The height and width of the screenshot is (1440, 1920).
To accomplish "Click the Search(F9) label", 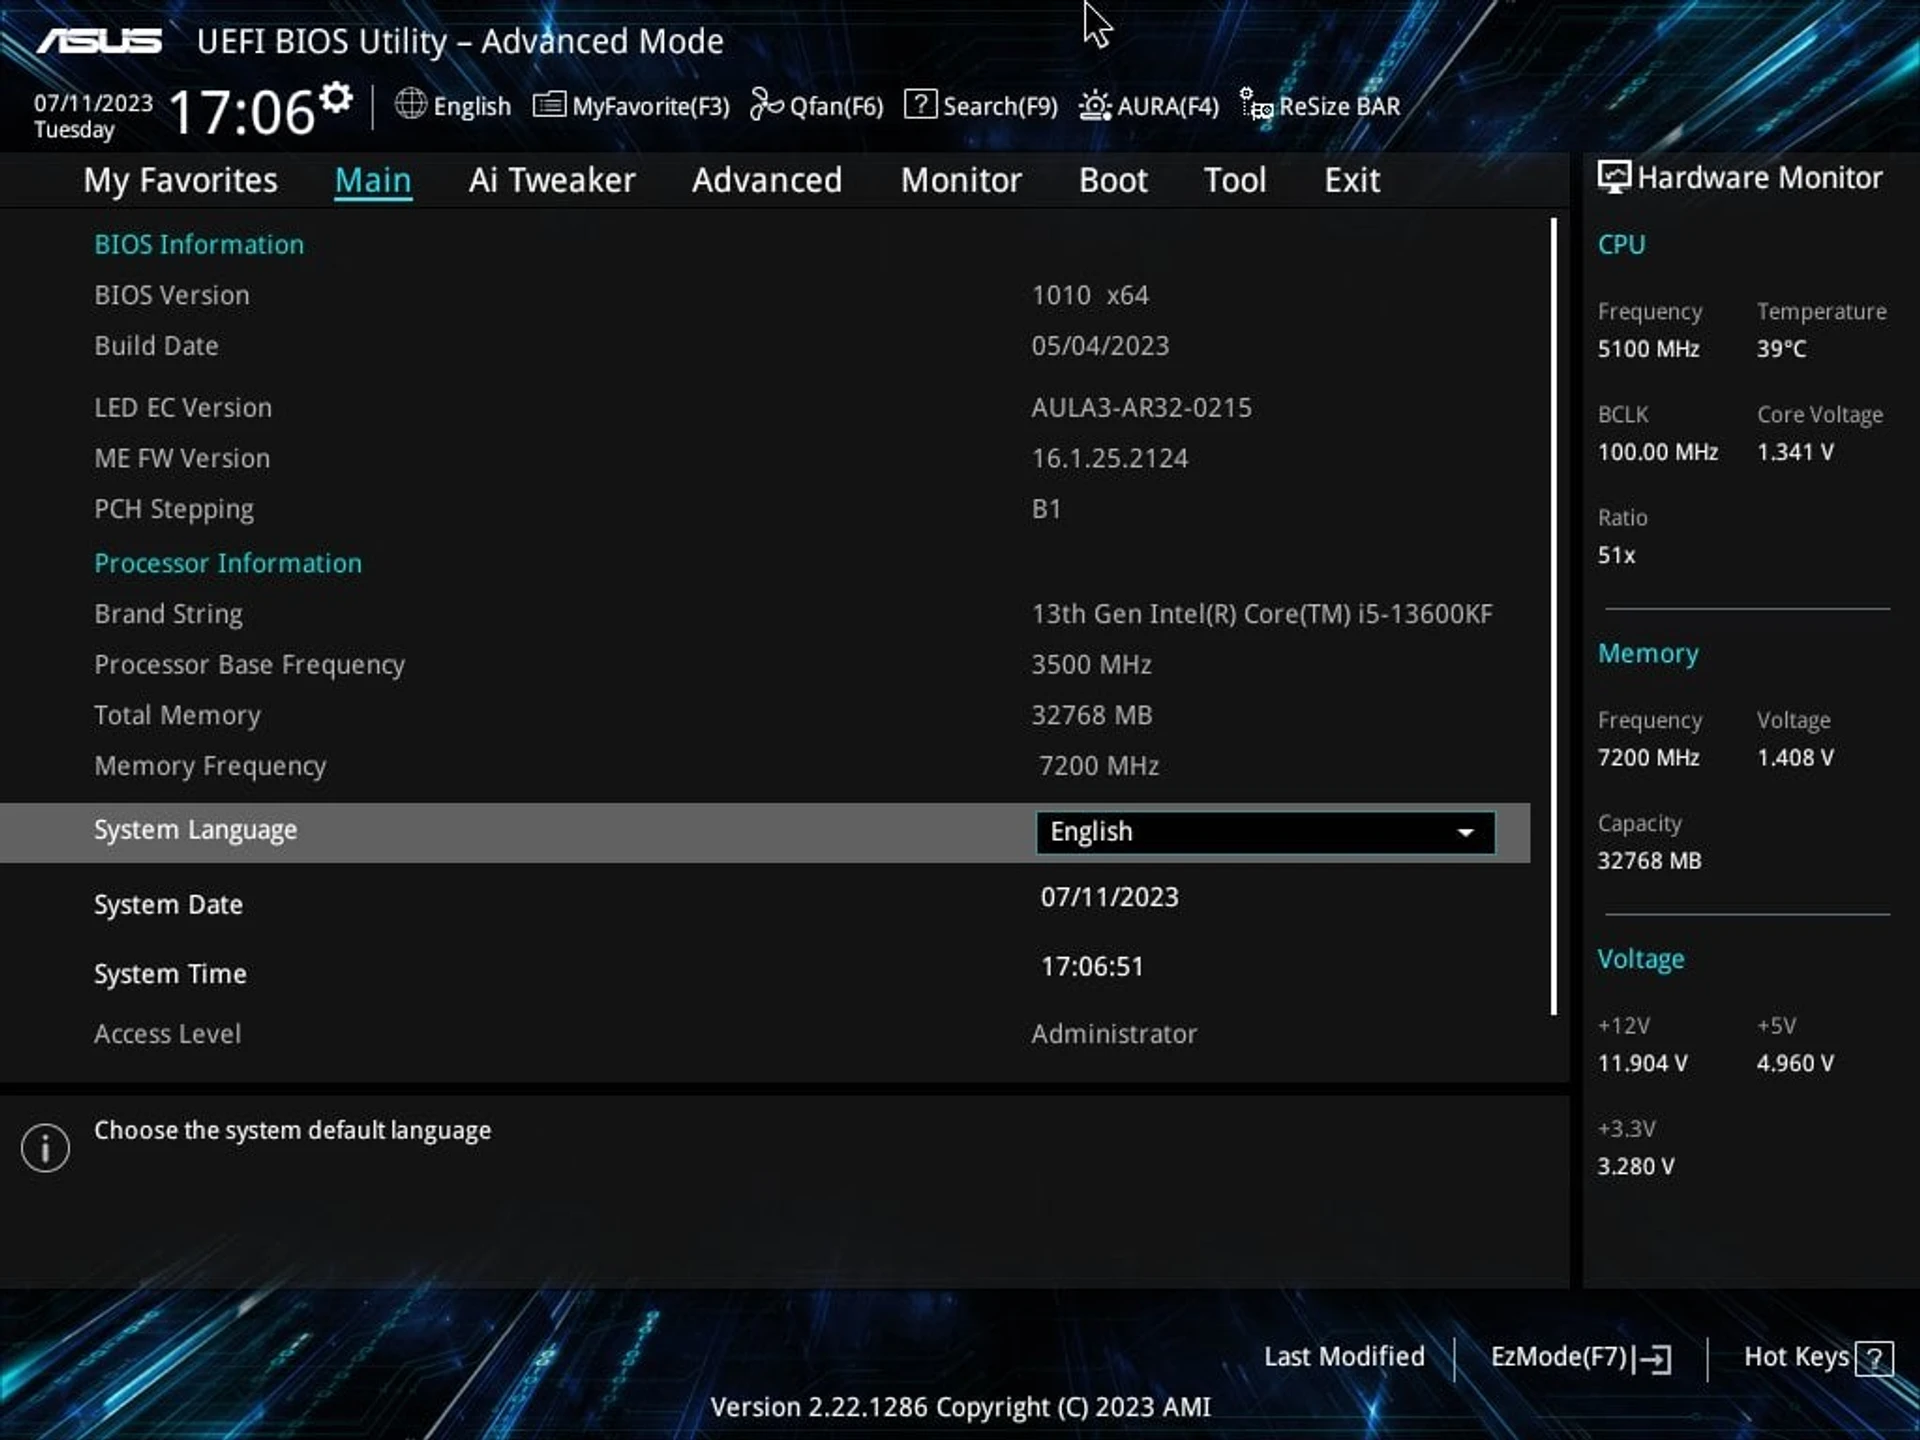I will [1000, 106].
